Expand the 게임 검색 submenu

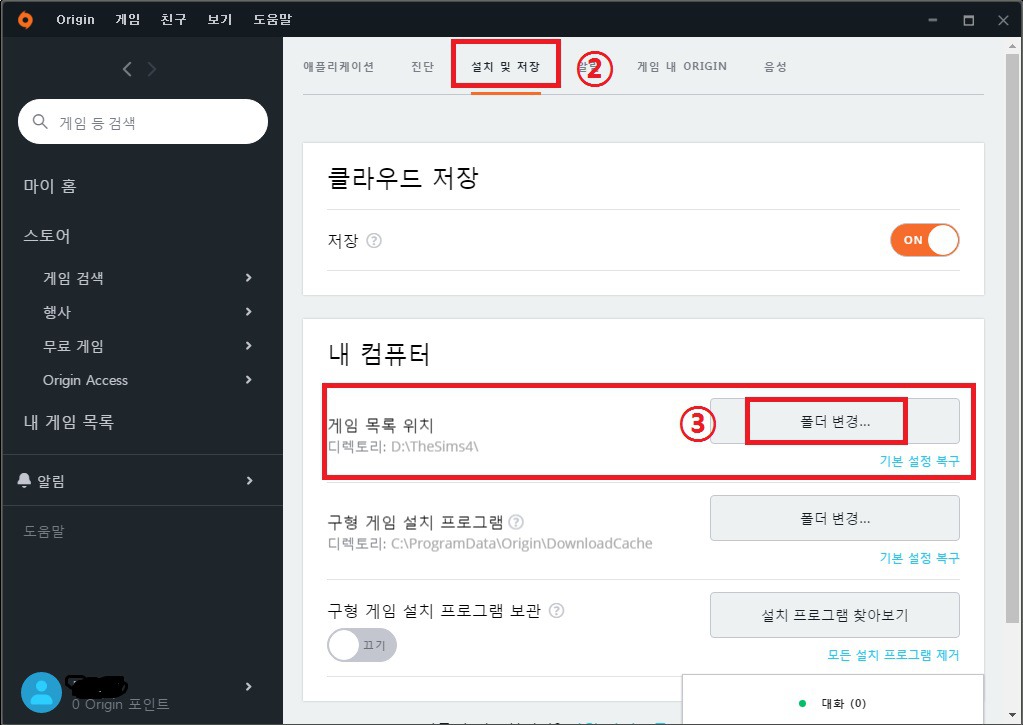(x=249, y=278)
